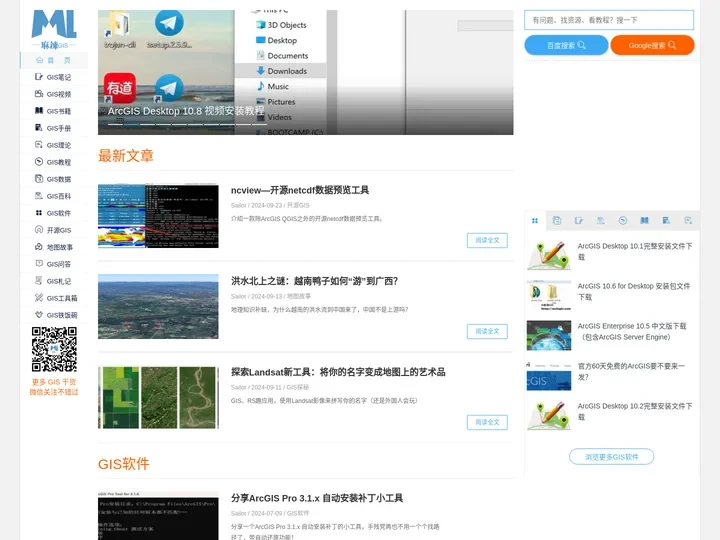Open ArcGIS Desktop 10.1完整安装文件下载 link
The height and width of the screenshot is (540, 720).
point(635,252)
